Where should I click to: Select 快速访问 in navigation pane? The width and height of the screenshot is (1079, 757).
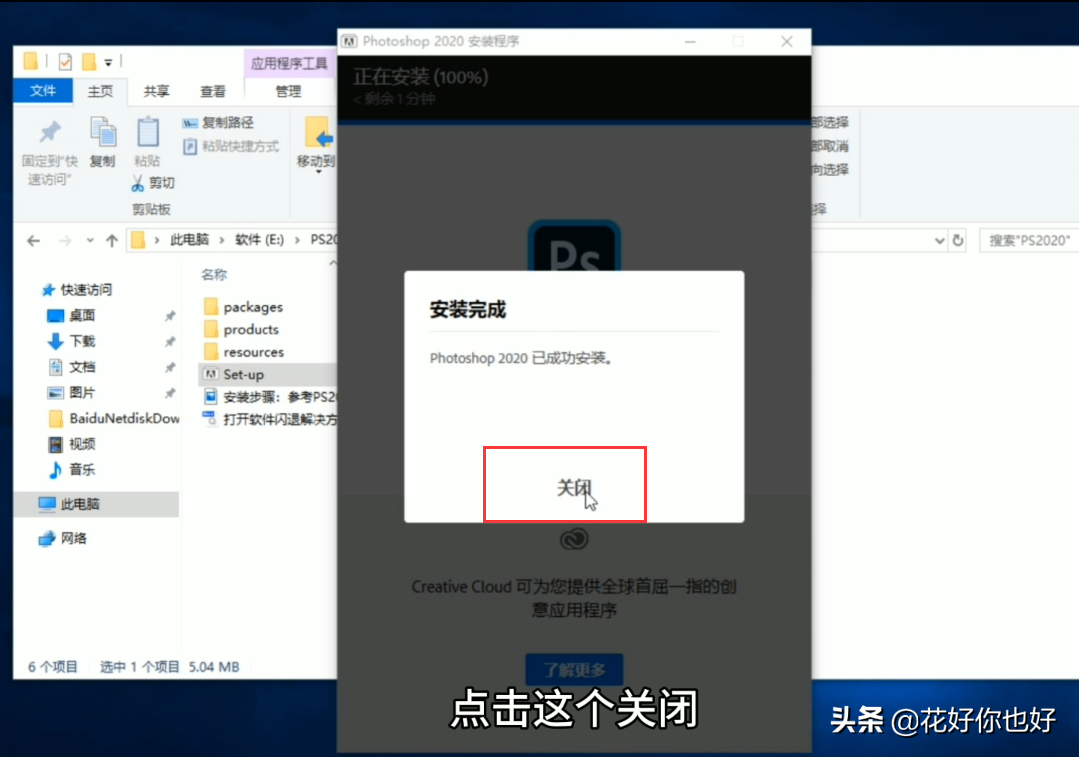coord(77,290)
